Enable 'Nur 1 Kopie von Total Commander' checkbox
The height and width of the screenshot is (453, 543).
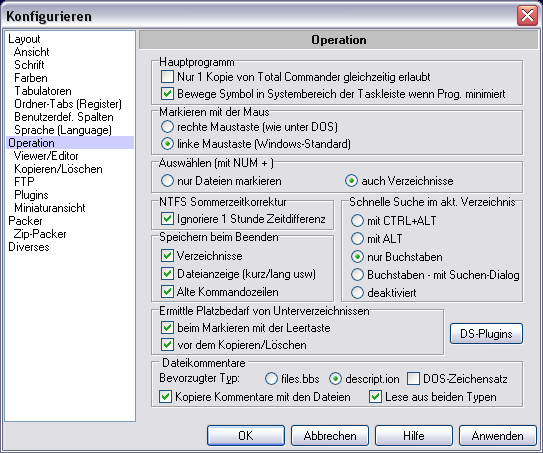click(167, 77)
